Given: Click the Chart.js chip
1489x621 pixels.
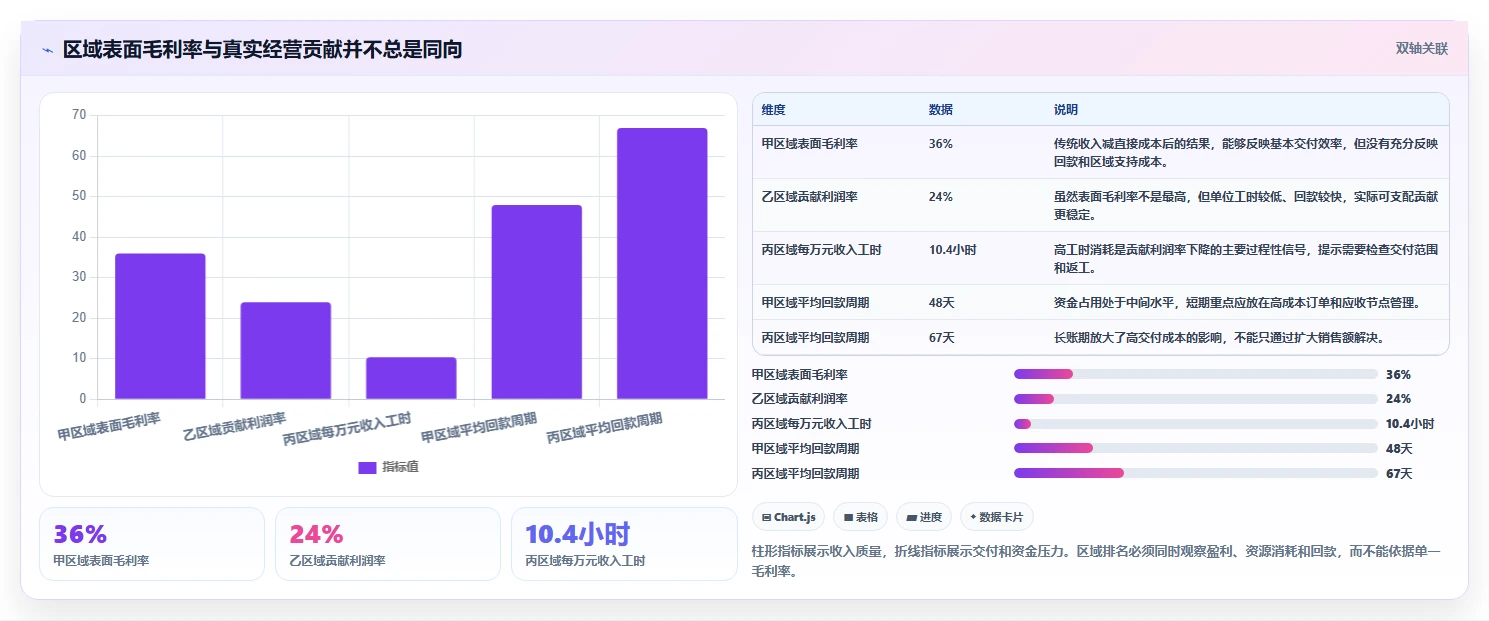Looking at the screenshot, I should [x=788, y=517].
